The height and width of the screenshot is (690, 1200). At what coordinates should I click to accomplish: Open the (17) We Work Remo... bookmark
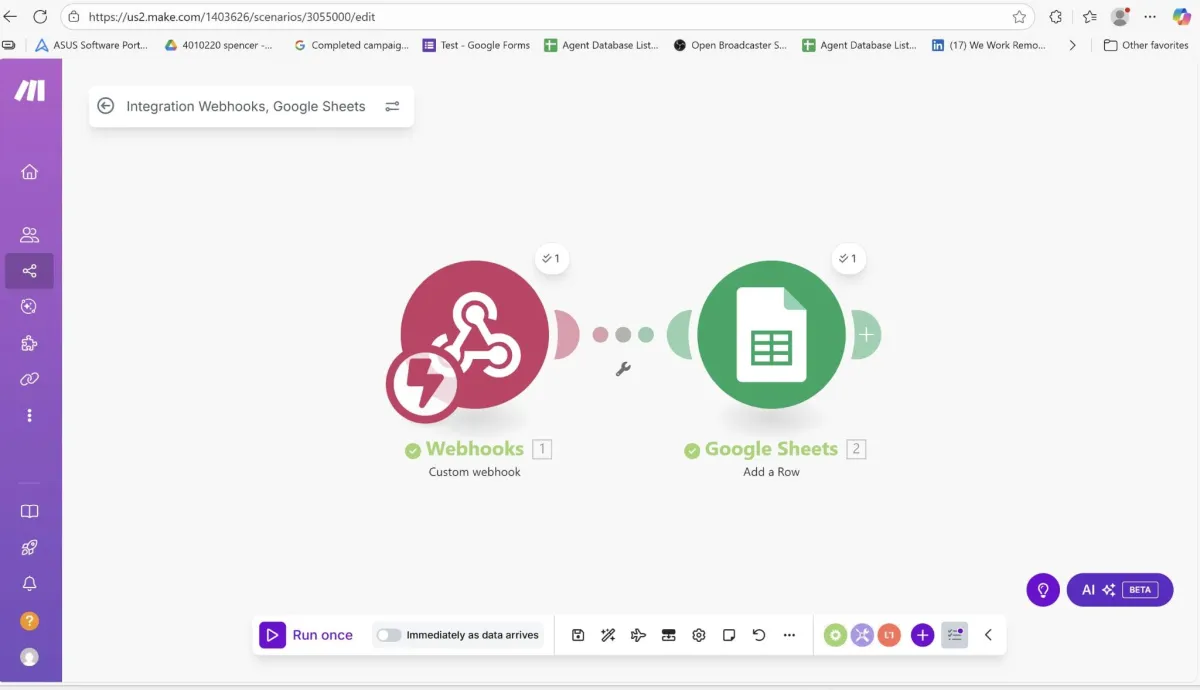[988, 45]
